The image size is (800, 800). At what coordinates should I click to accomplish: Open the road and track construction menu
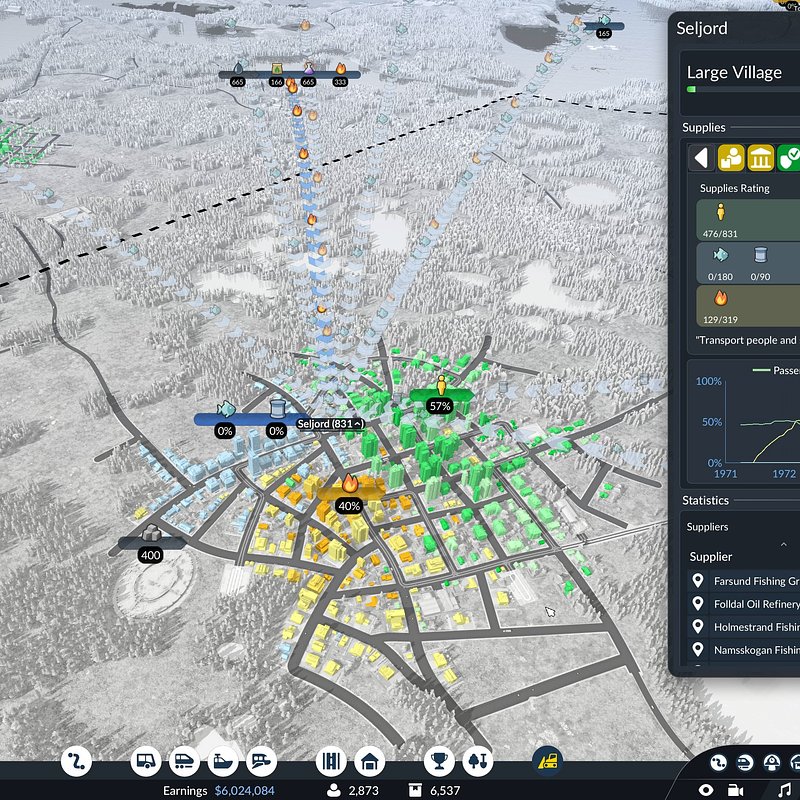(x=331, y=762)
